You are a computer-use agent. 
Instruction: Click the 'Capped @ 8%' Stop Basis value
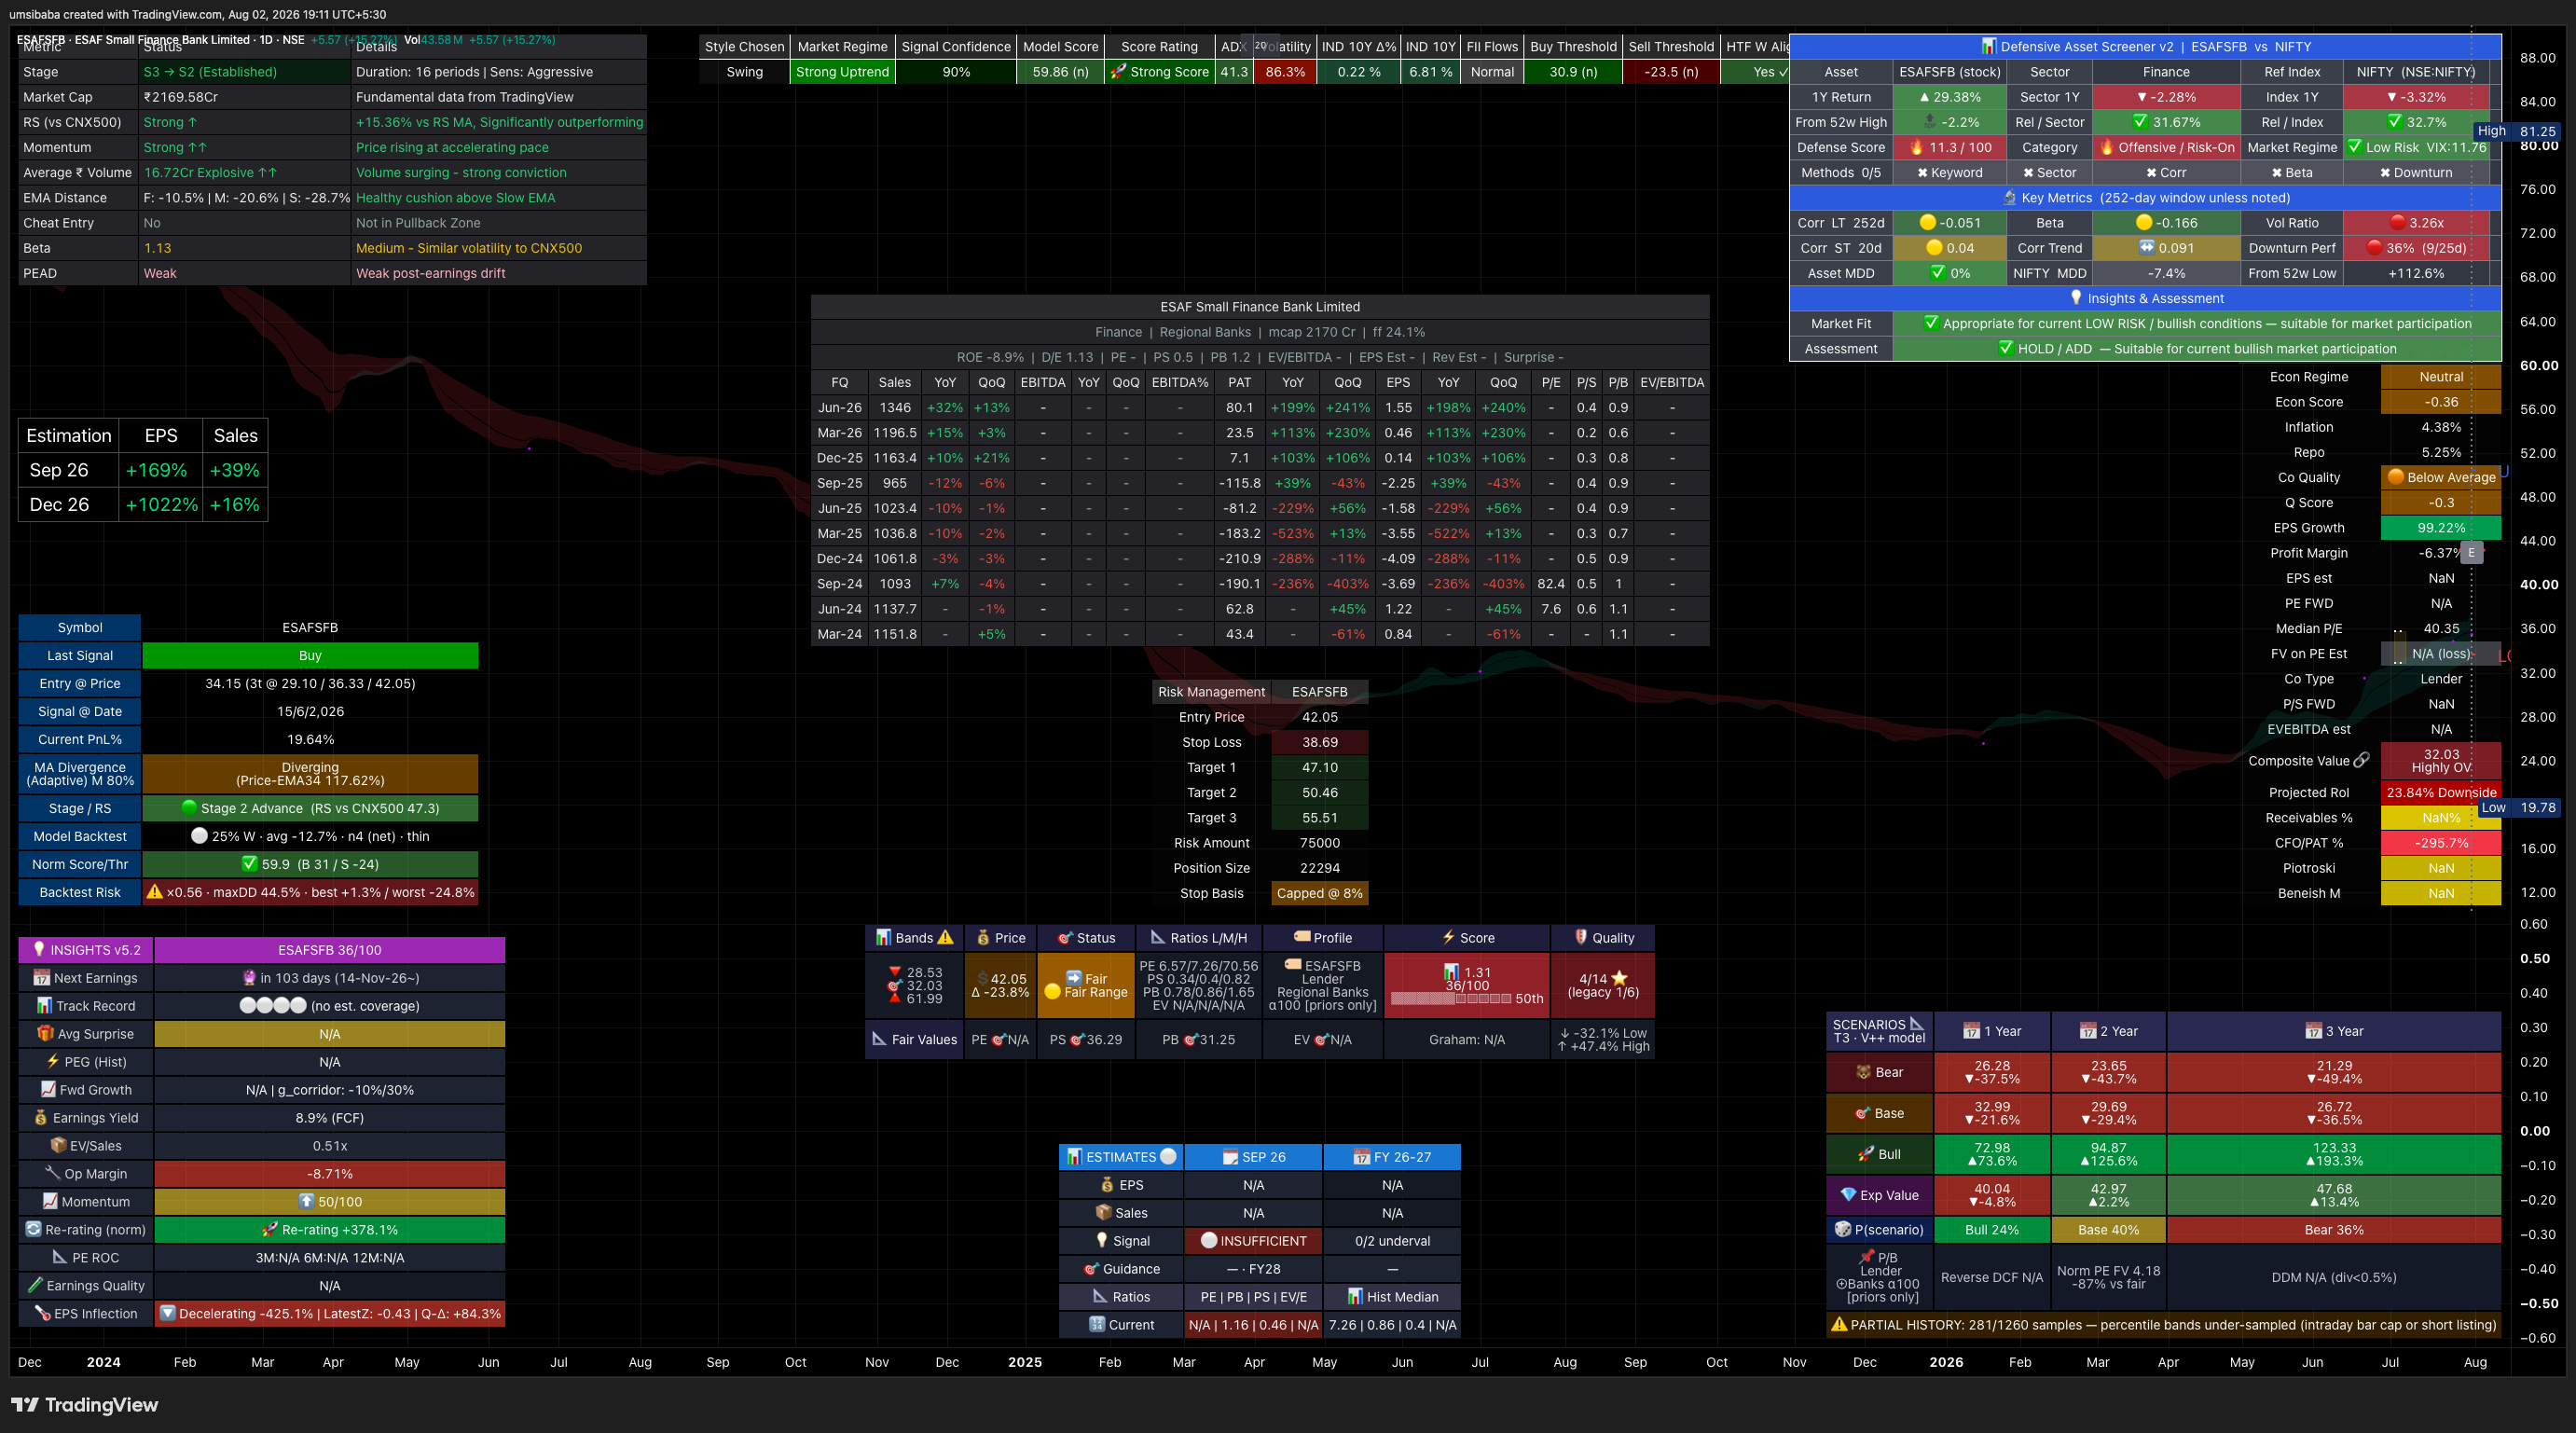(x=1319, y=894)
